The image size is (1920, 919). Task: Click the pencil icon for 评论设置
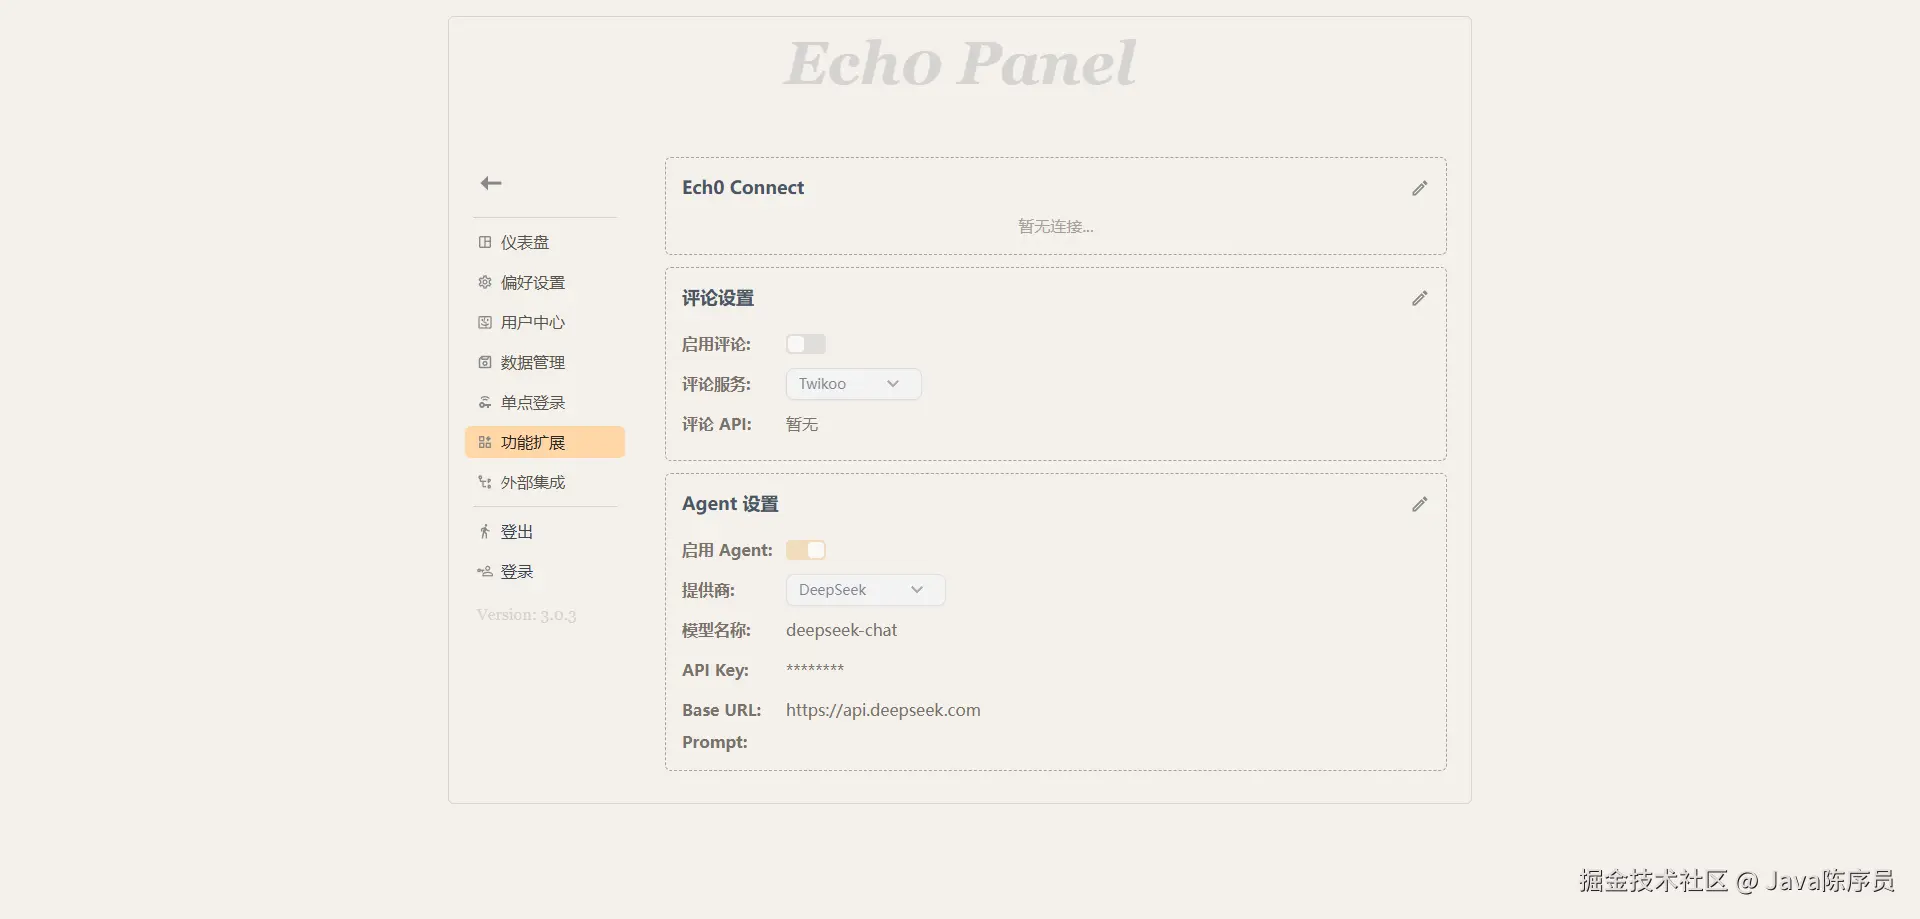(1419, 298)
